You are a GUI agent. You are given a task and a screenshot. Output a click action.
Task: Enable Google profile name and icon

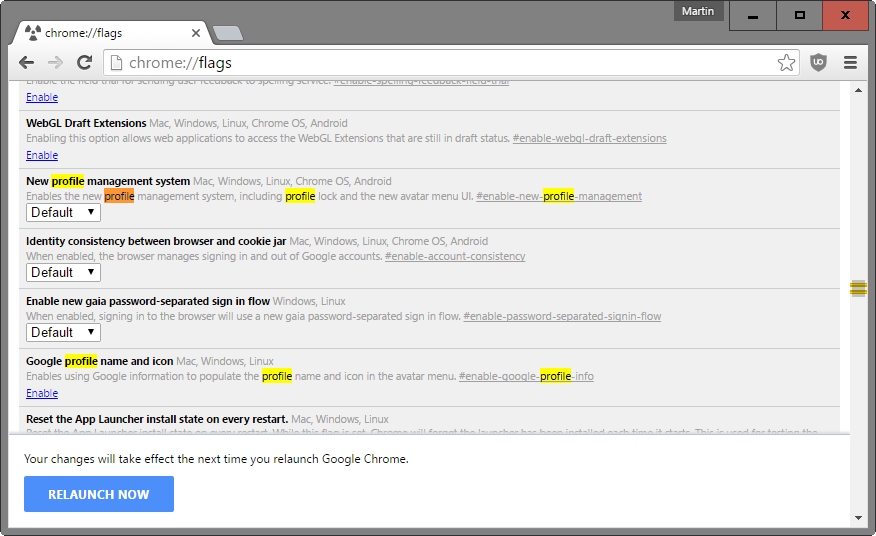click(42, 393)
